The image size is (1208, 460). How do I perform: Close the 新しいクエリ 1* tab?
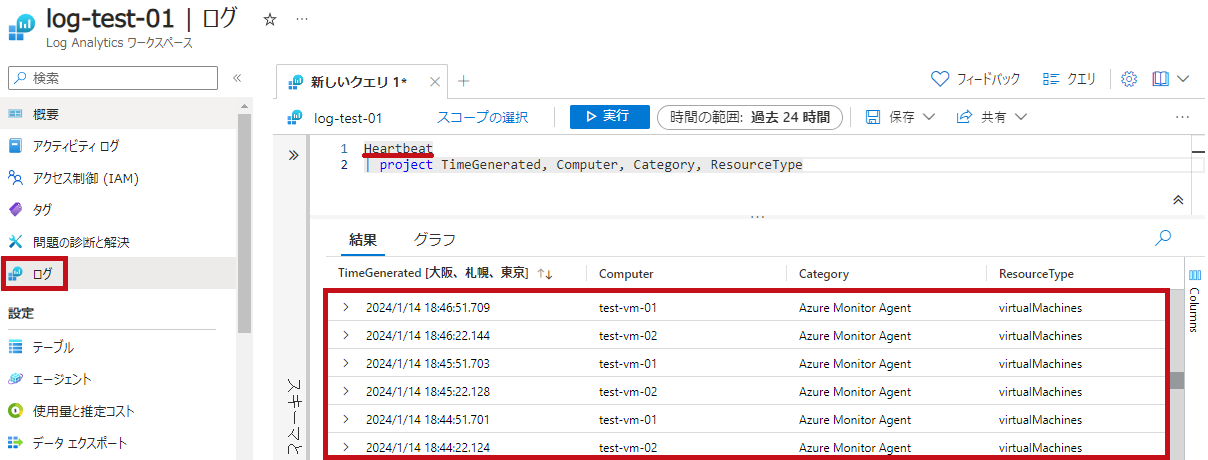pos(434,81)
